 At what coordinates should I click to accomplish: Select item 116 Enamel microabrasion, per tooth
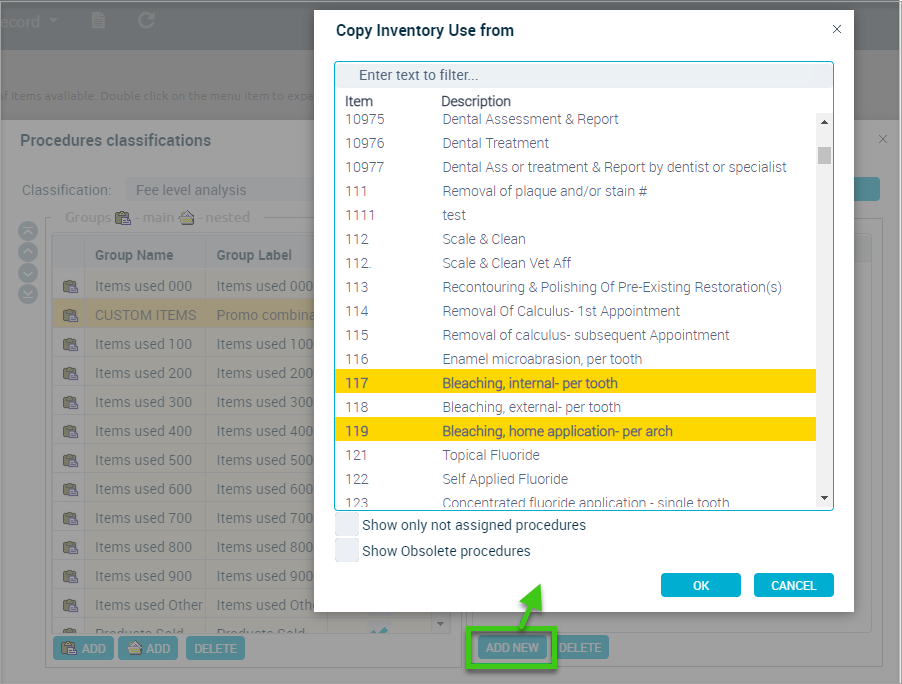point(575,359)
